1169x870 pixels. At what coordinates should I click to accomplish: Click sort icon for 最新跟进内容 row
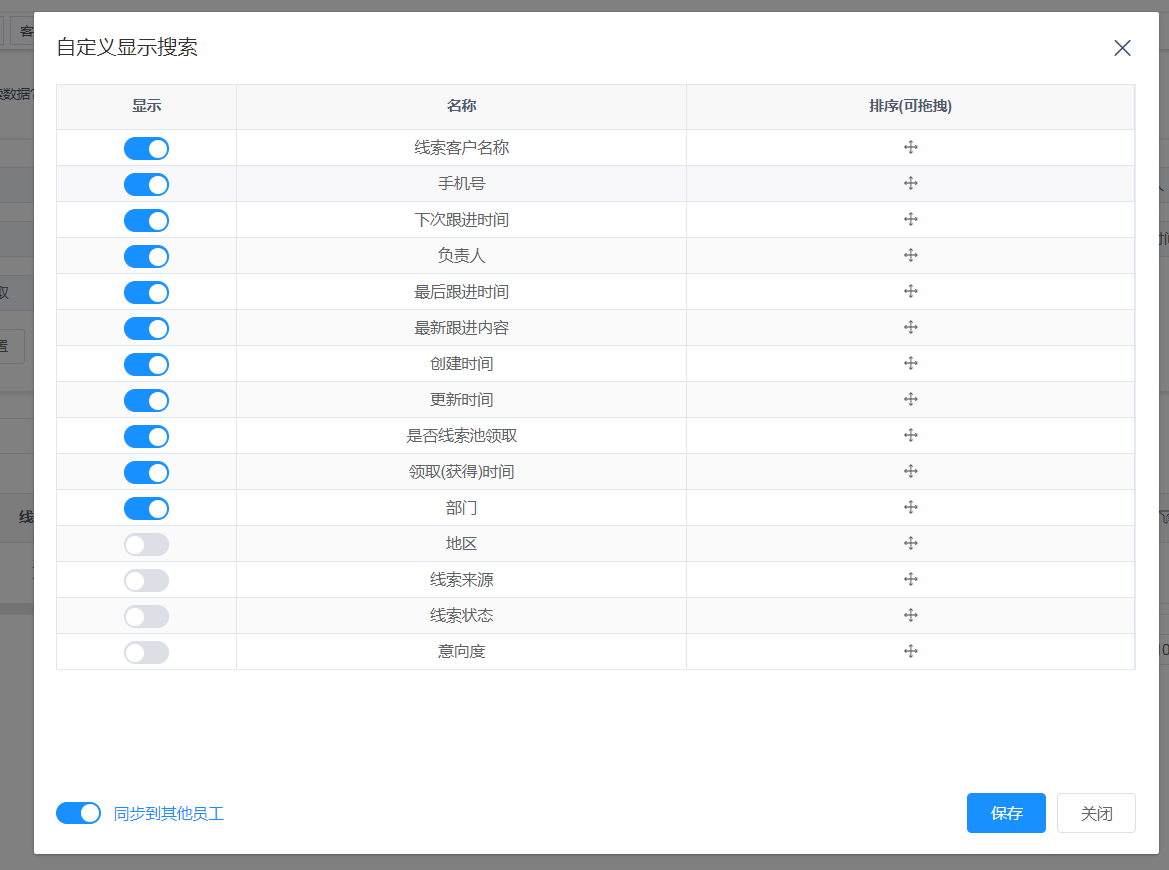(x=910, y=328)
